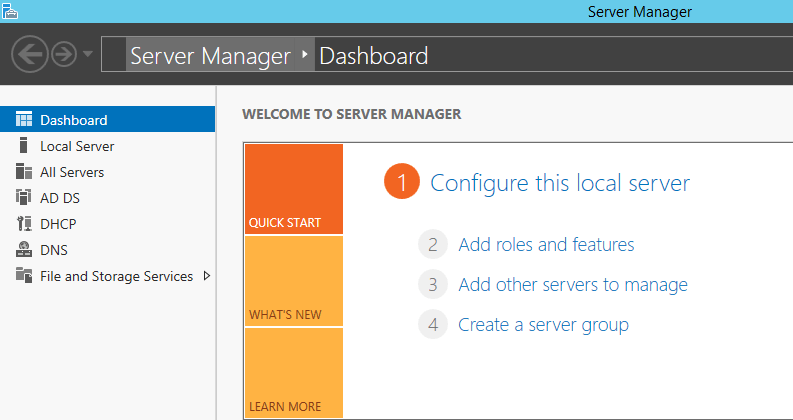Click the DHCP role icon
The height and width of the screenshot is (420, 793).
coord(24,223)
